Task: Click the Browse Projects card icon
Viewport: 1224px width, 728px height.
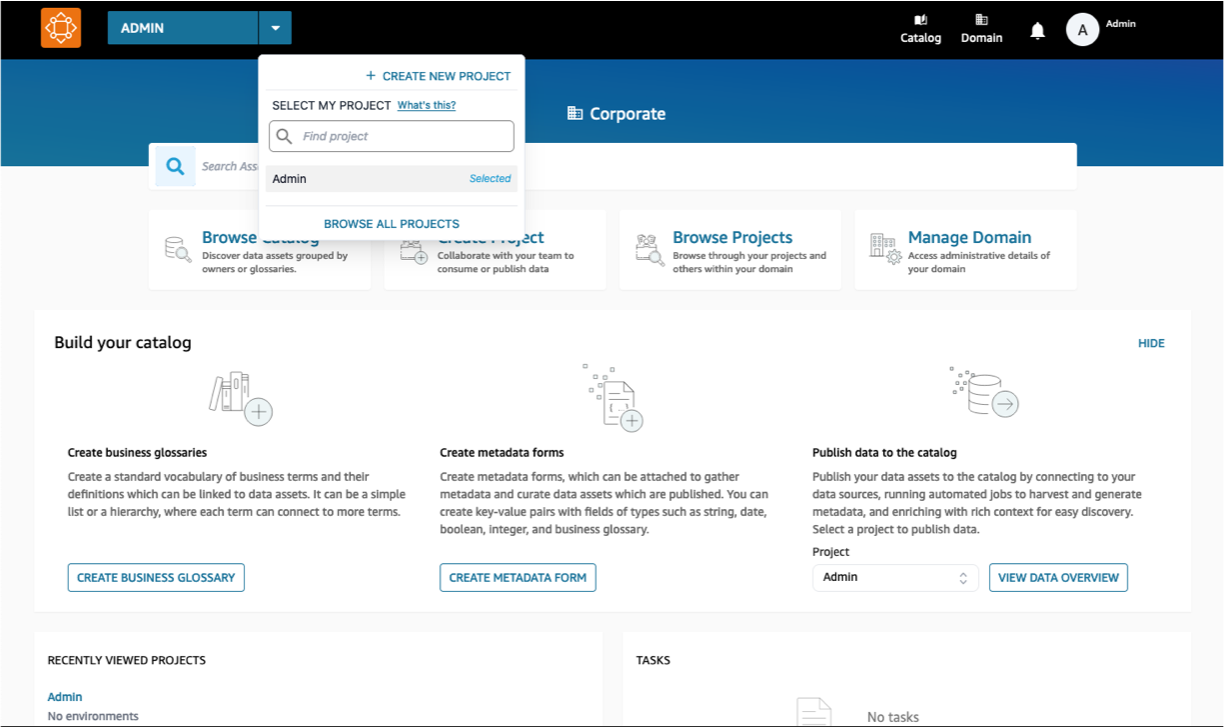Action: (x=649, y=249)
